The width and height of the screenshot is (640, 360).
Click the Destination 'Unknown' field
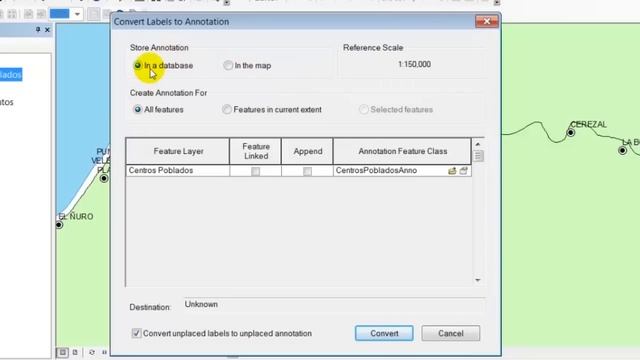334,304
